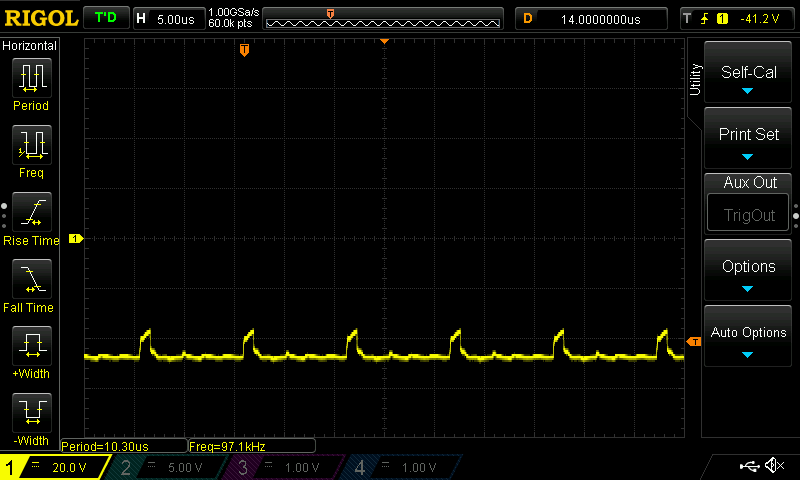800x480 pixels.
Task: Click the trigger source channel 1 badge
Action: click(x=722, y=19)
